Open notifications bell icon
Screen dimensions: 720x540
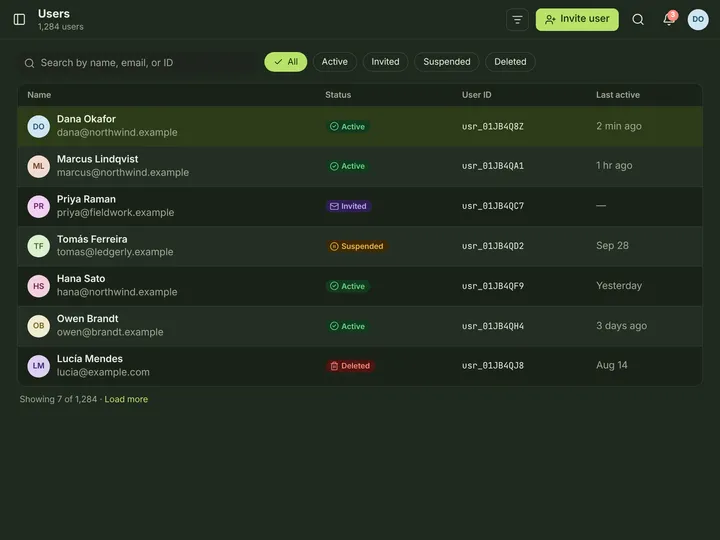(669, 19)
